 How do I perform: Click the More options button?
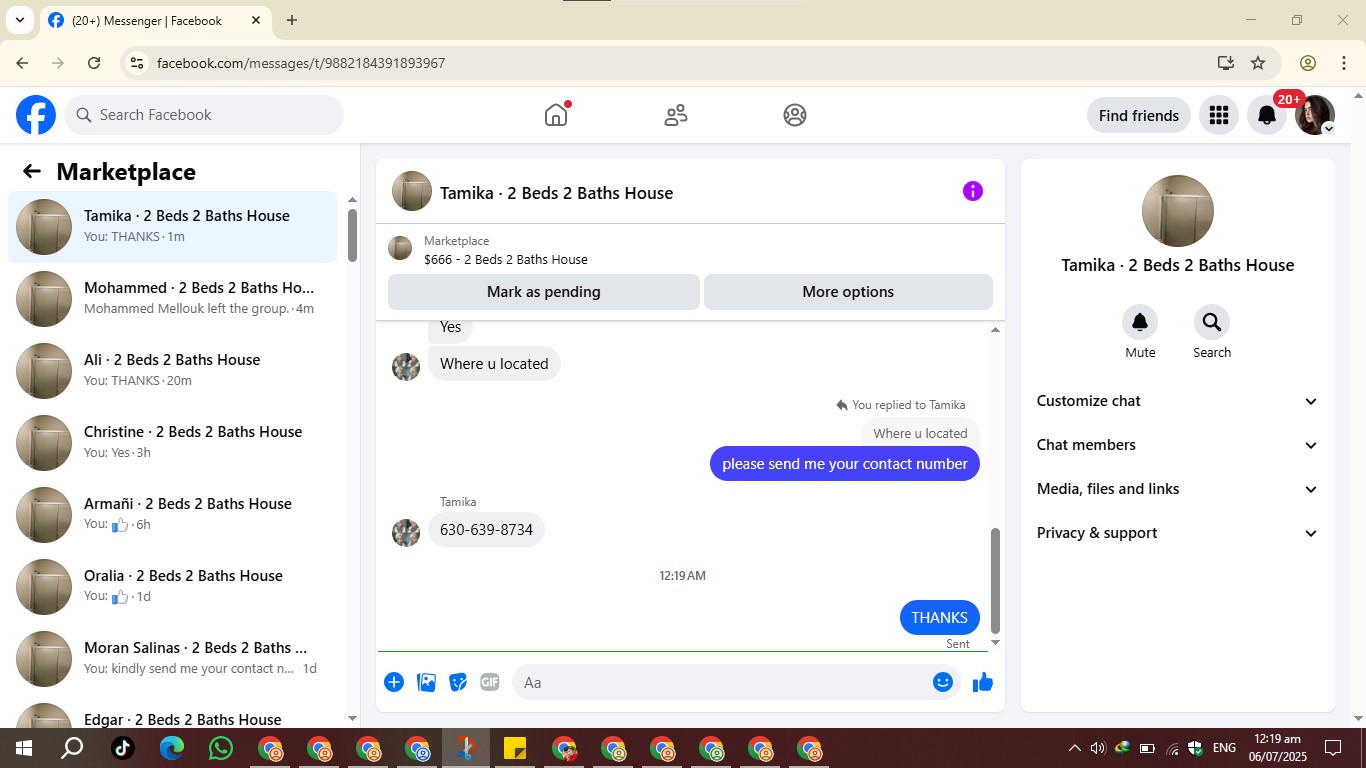848,292
